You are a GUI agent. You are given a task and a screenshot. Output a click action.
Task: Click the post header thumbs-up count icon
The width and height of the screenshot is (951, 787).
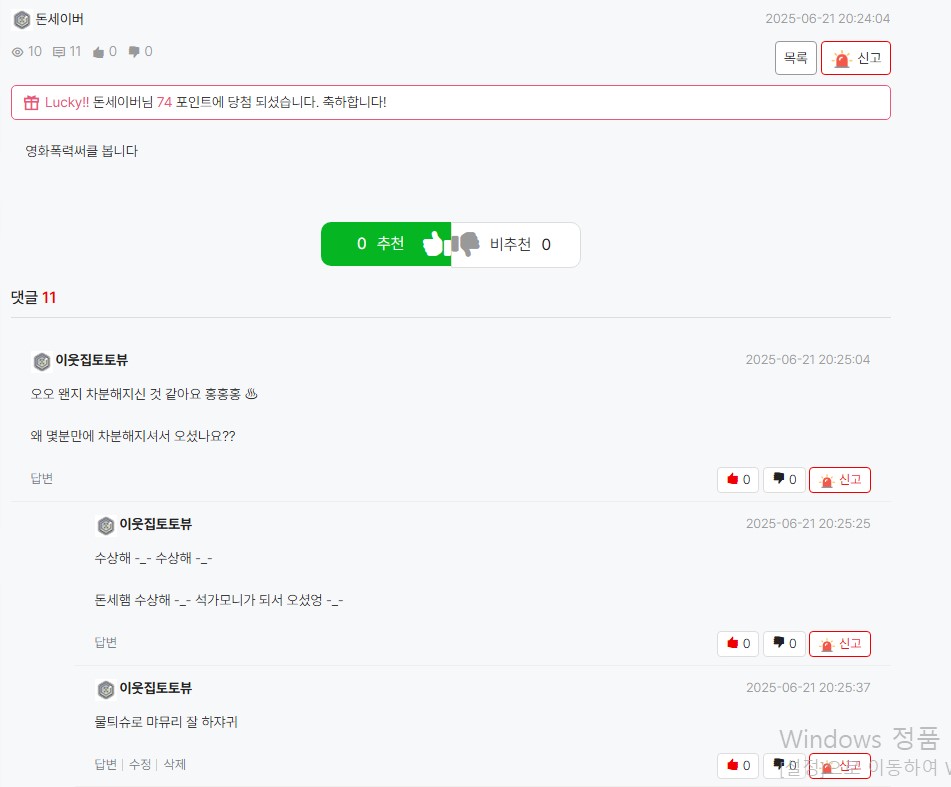[x=99, y=52]
